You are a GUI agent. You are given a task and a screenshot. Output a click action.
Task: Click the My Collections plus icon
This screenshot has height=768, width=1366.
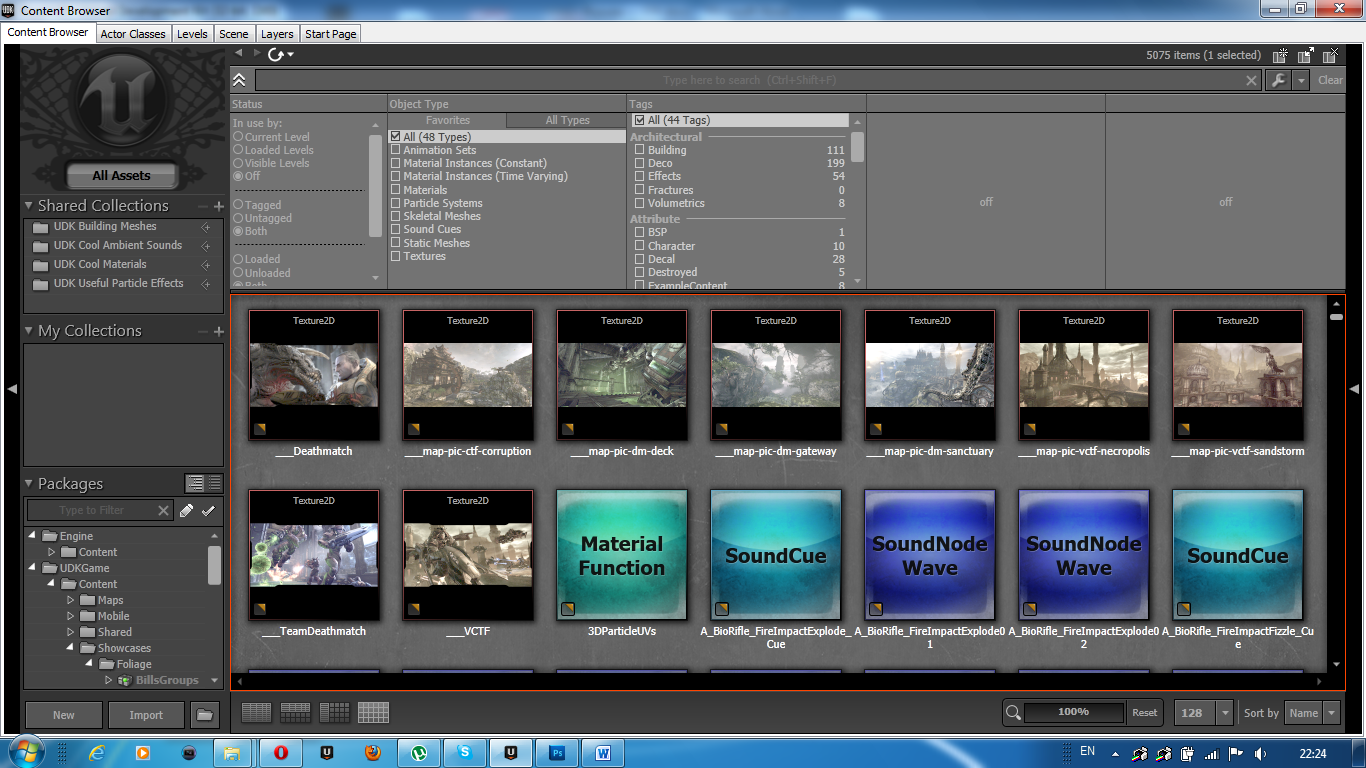coord(218,331)
